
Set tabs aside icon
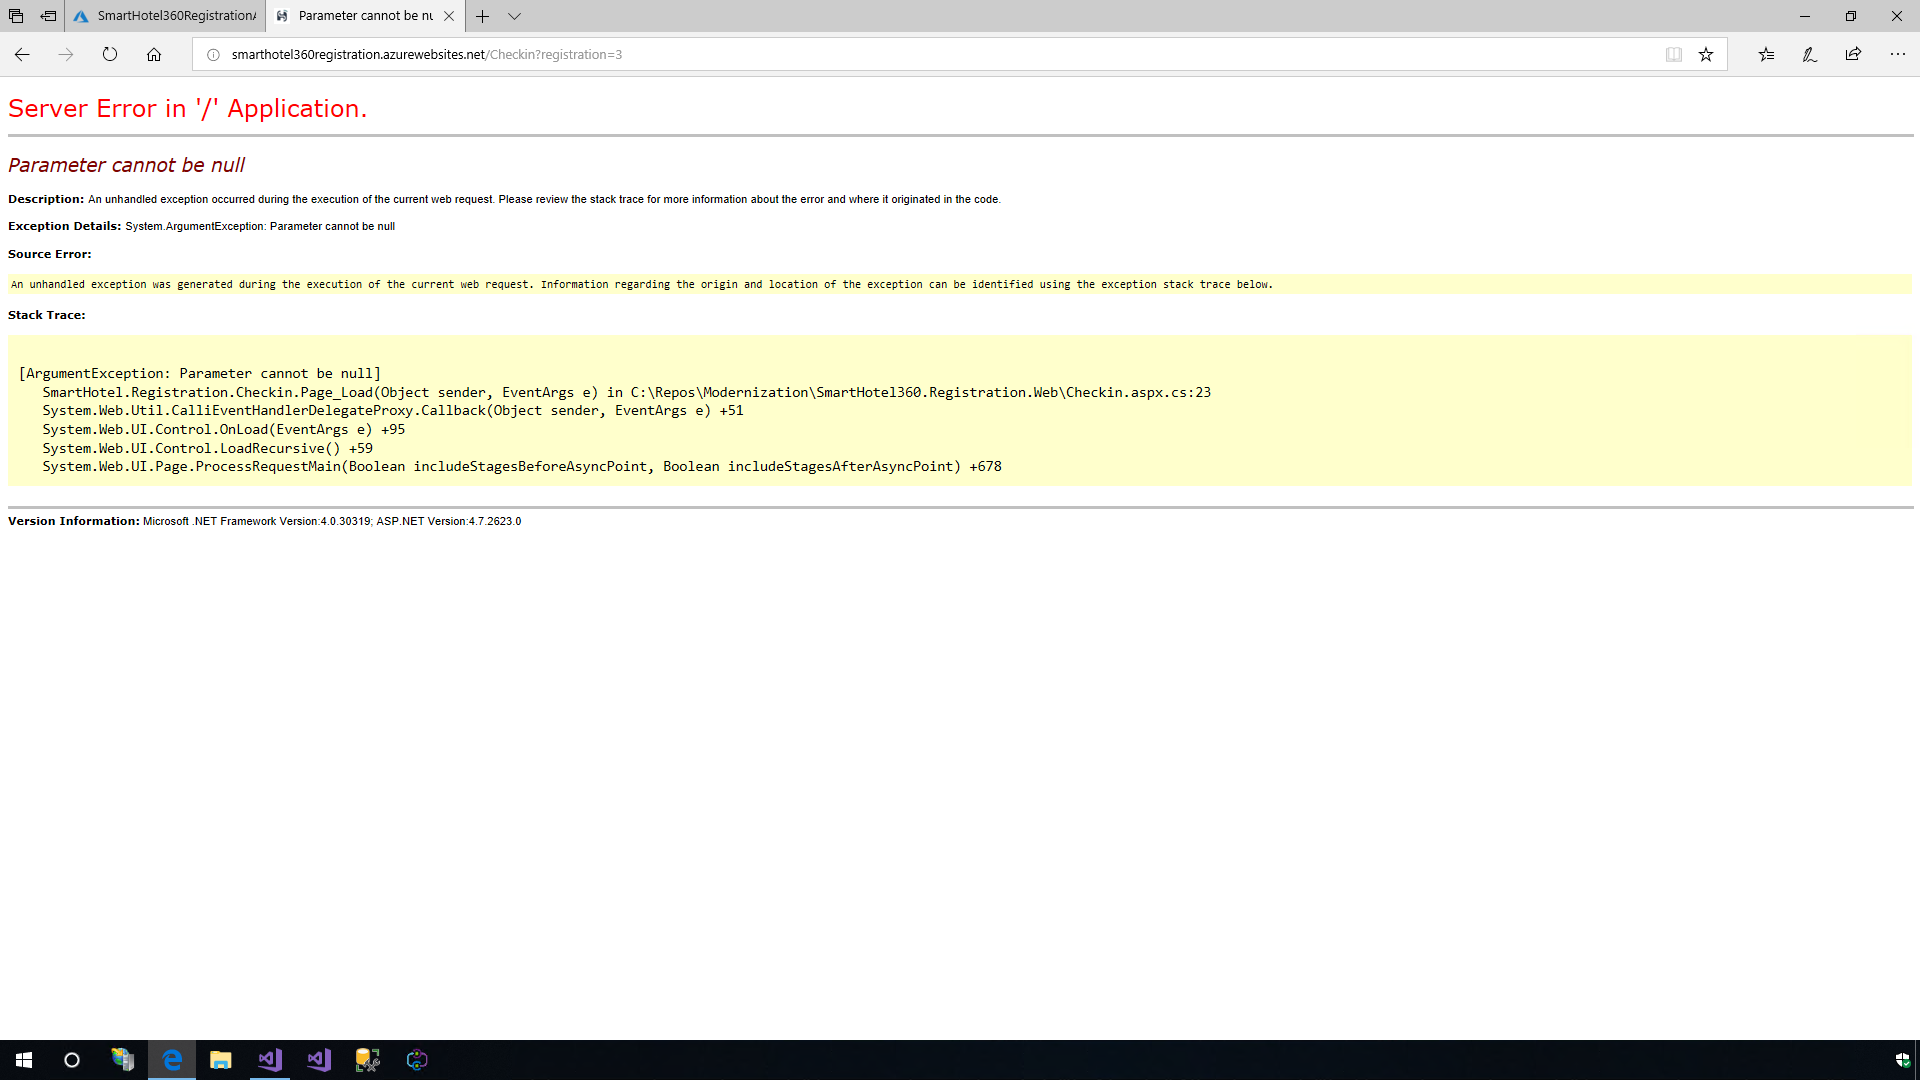(x=48, y=16)
